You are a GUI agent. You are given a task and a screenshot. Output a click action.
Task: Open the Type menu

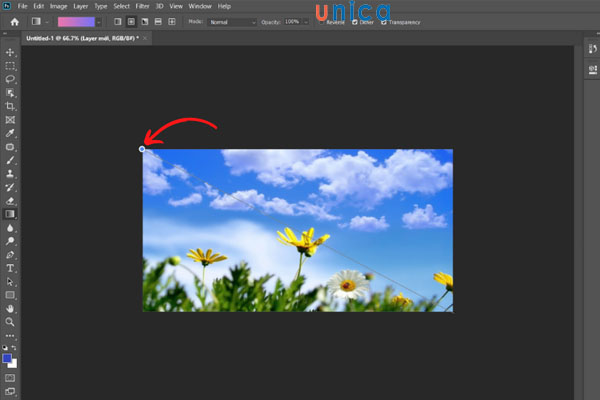click(101, 6)
